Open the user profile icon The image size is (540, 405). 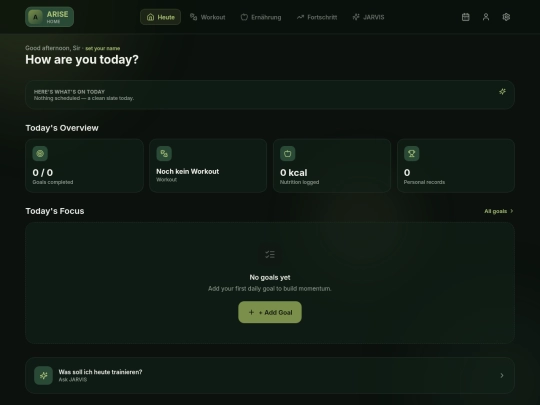[x=486, y=17]
